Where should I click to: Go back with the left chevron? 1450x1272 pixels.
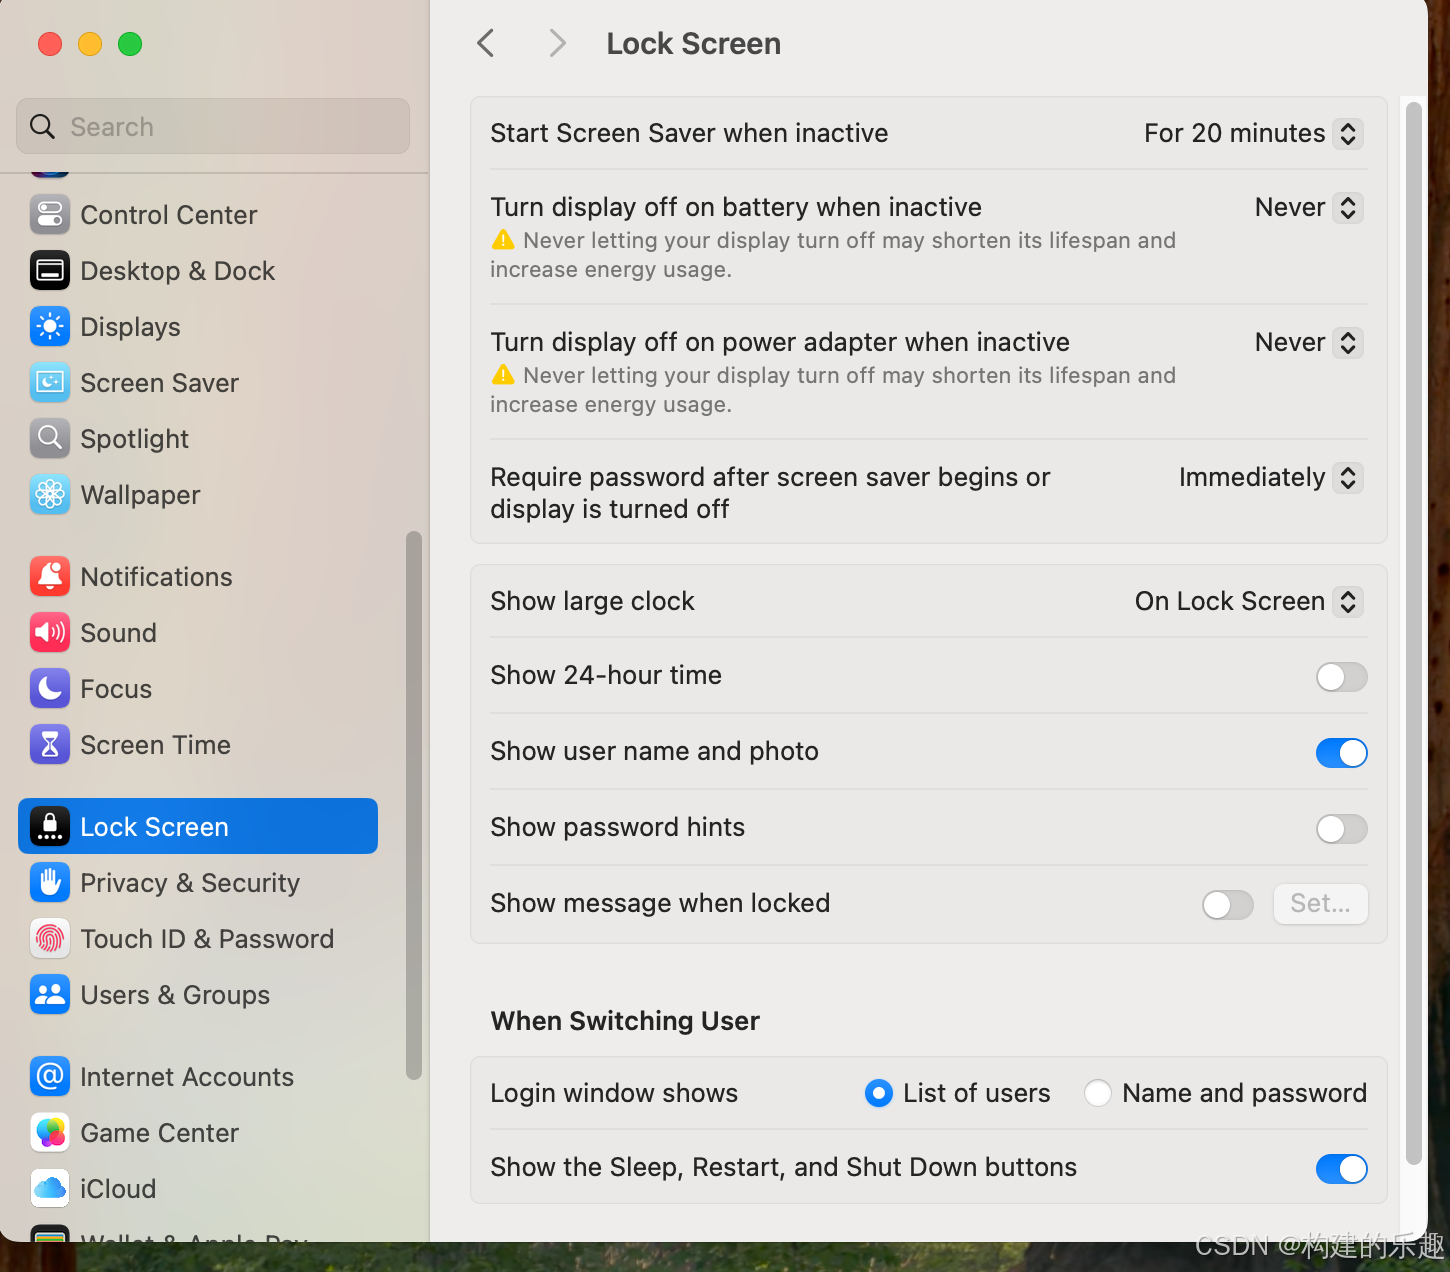pos(486,43)
